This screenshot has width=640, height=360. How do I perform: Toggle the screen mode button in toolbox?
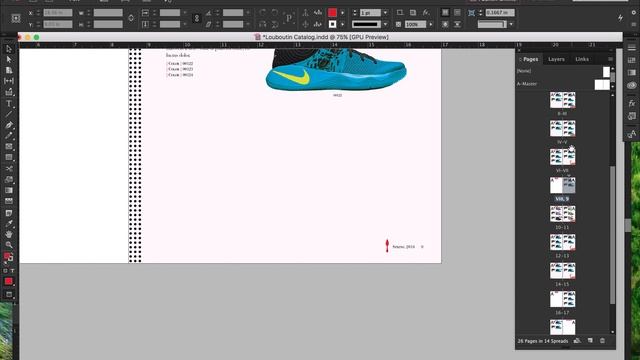pyautogui.click(x=9, y=295)
